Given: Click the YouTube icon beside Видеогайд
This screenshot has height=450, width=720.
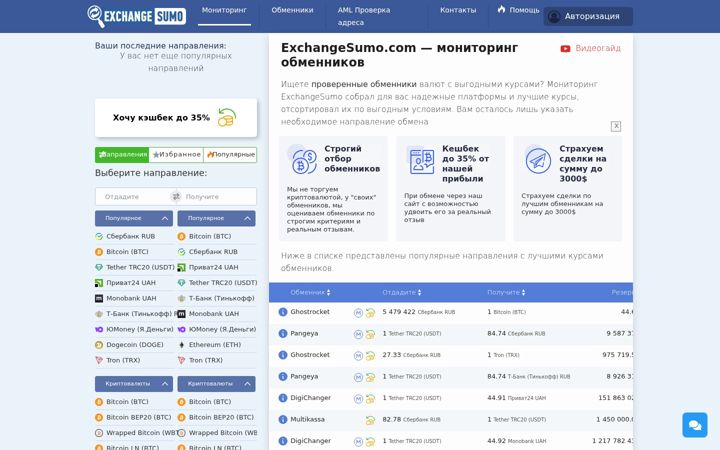Looking at the screenshot, I should click(565, 49).
